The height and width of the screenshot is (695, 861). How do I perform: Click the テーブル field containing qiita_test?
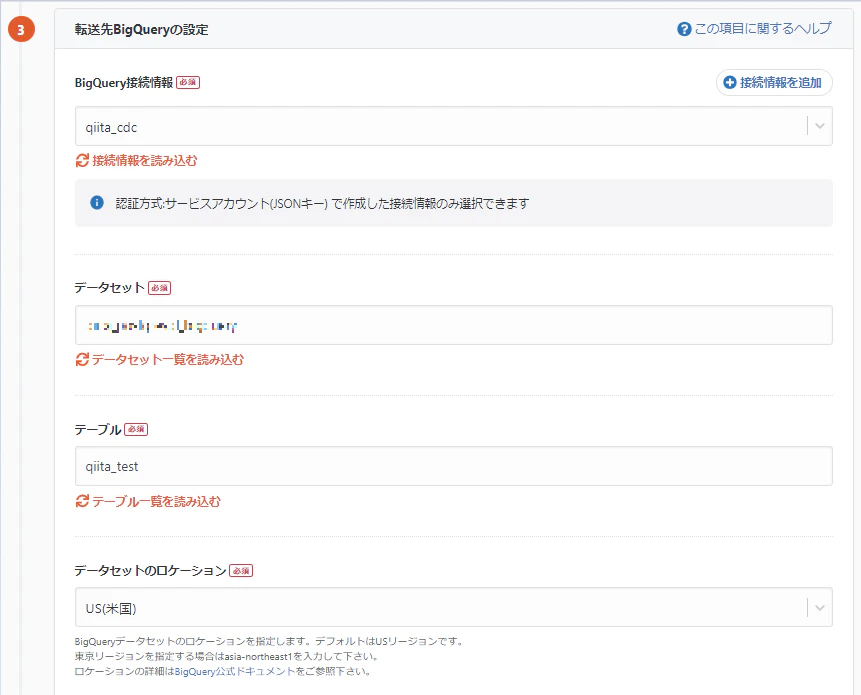pos(454,466)
